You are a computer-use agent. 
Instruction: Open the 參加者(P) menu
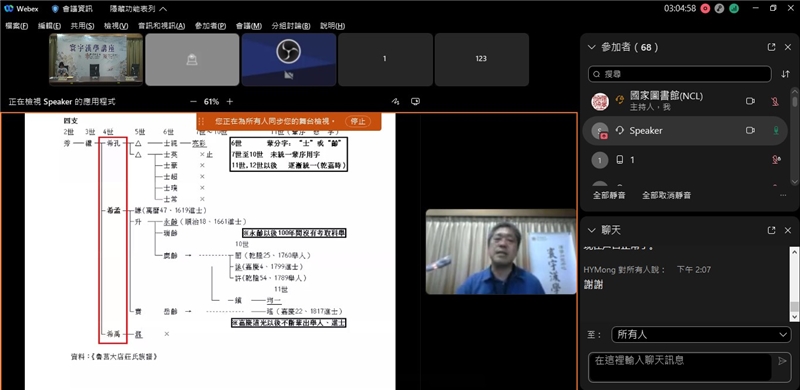click(x=210, y=26)
